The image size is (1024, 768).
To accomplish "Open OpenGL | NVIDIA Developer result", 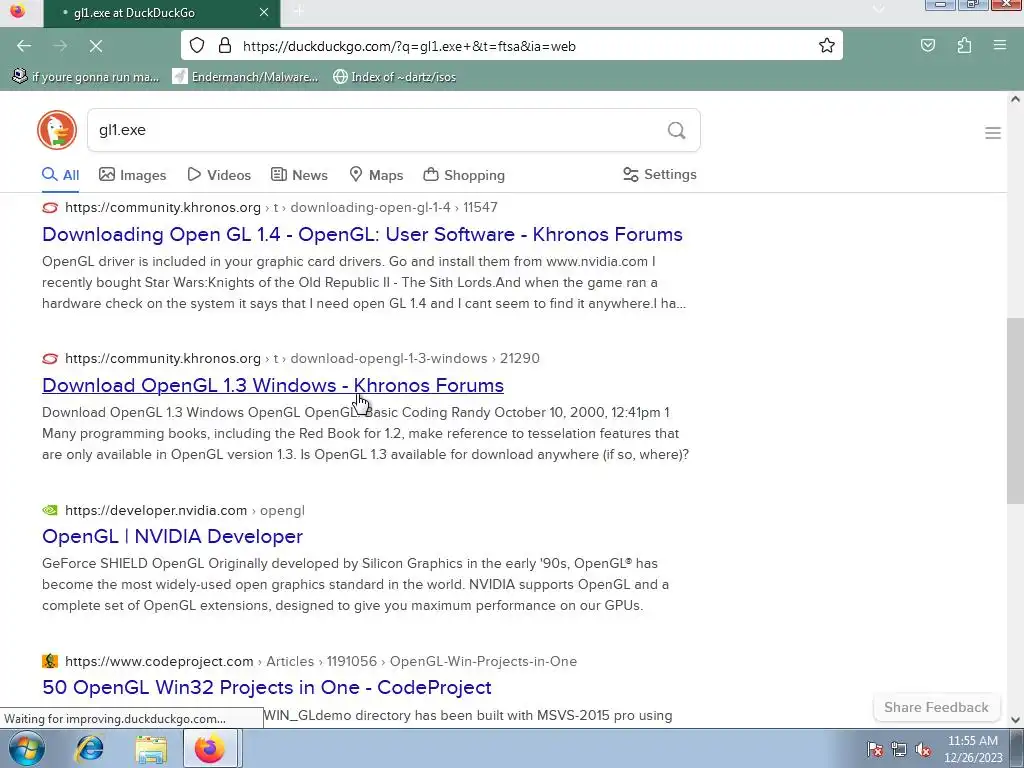I will [x=172, y=536].
